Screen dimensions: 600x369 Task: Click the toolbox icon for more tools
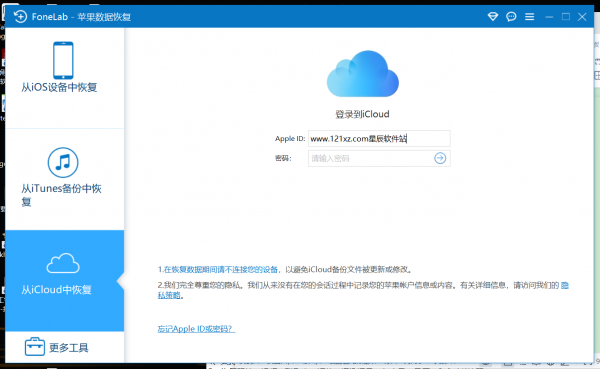[35, 346]
